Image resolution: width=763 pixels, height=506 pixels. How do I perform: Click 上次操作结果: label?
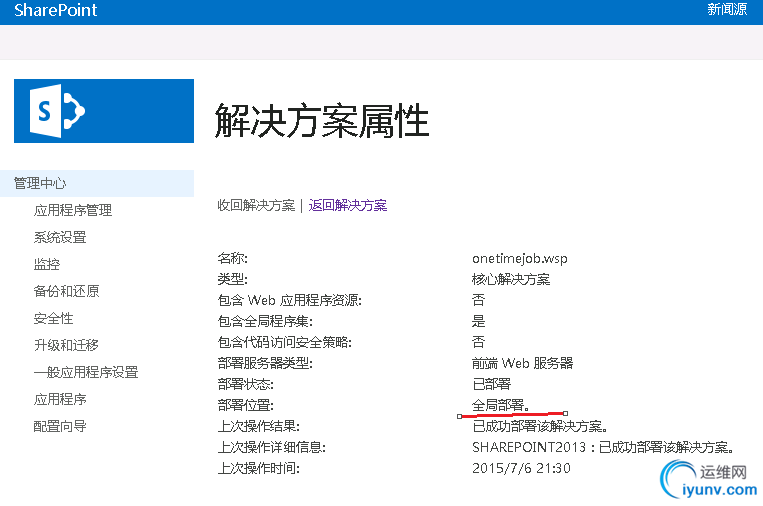[258, 426]
